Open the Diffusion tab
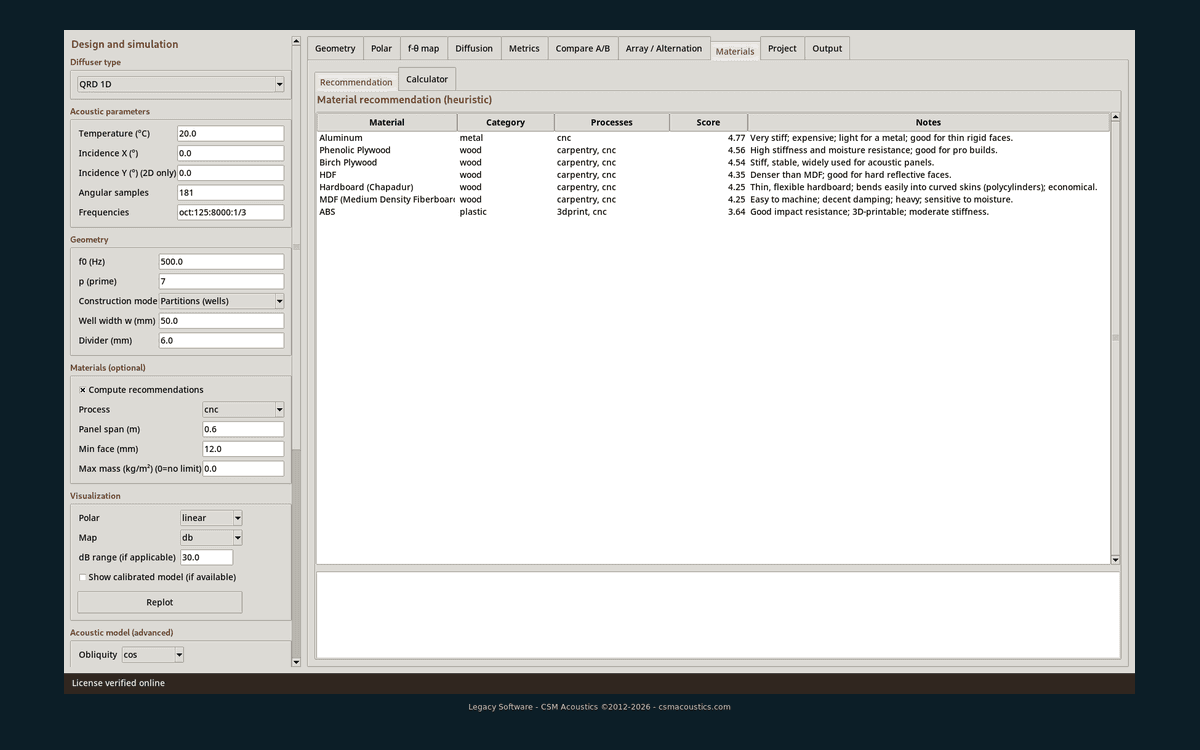Screen dimensions: 1200x750 point(474,48)
